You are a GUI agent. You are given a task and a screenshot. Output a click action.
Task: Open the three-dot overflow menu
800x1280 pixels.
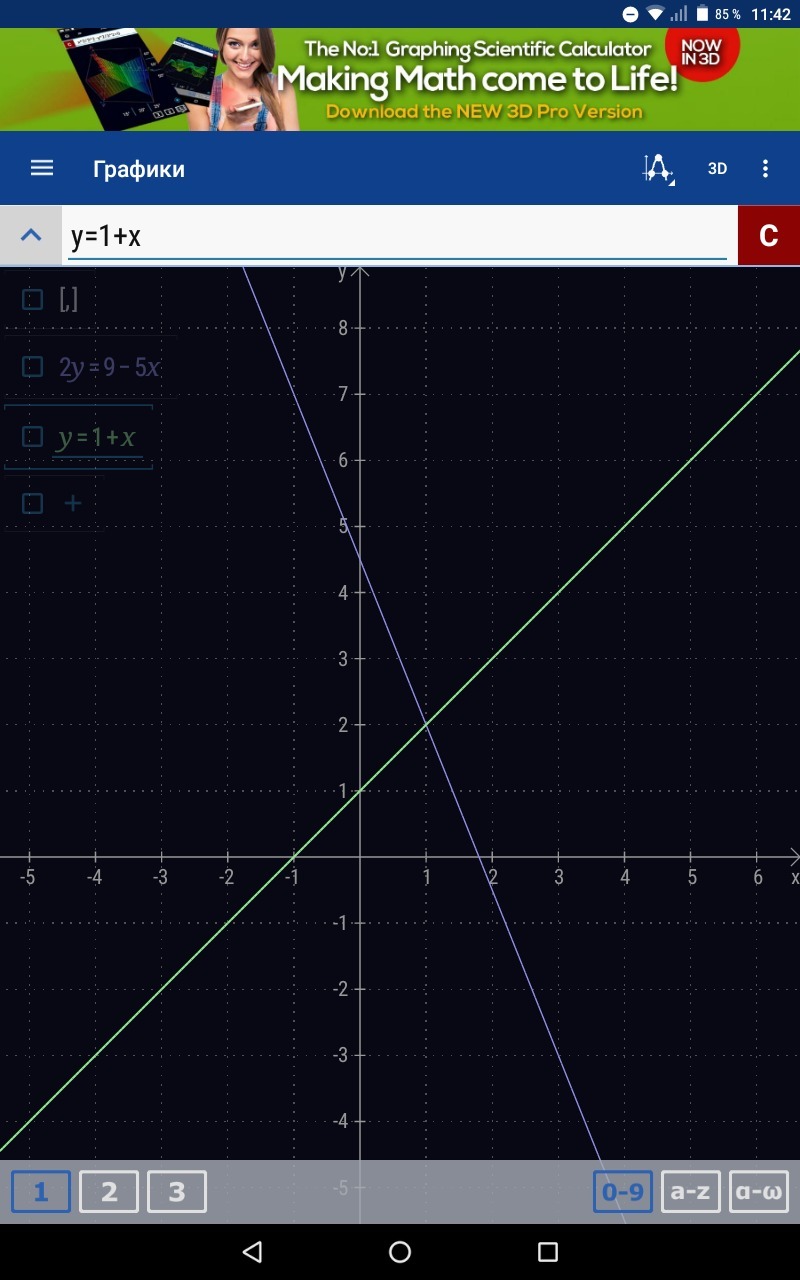click(766, 168)
